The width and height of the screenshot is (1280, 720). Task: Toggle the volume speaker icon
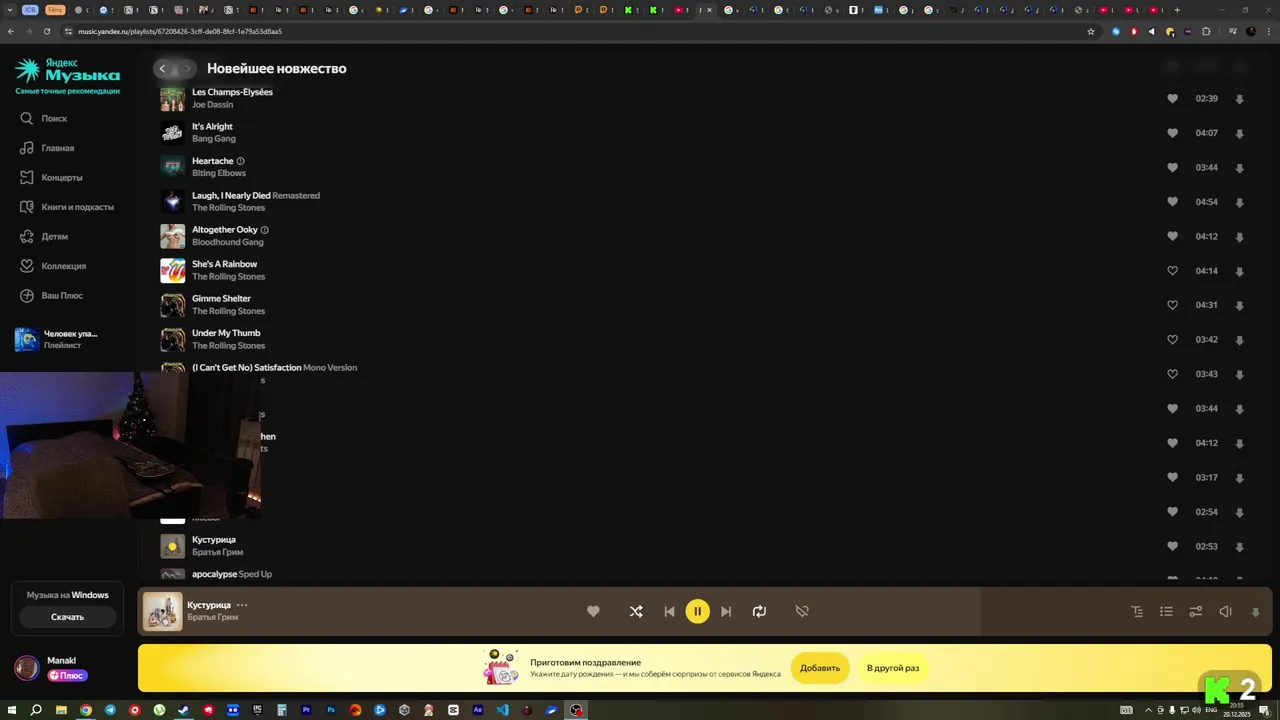1225,611
